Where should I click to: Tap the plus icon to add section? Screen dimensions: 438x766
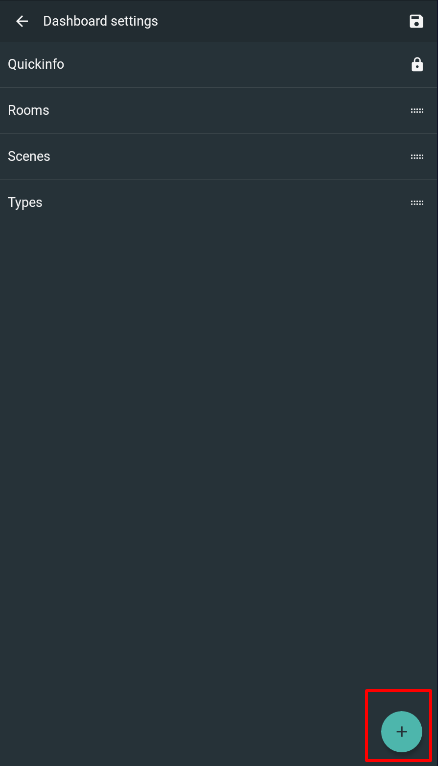pos(401,731)
